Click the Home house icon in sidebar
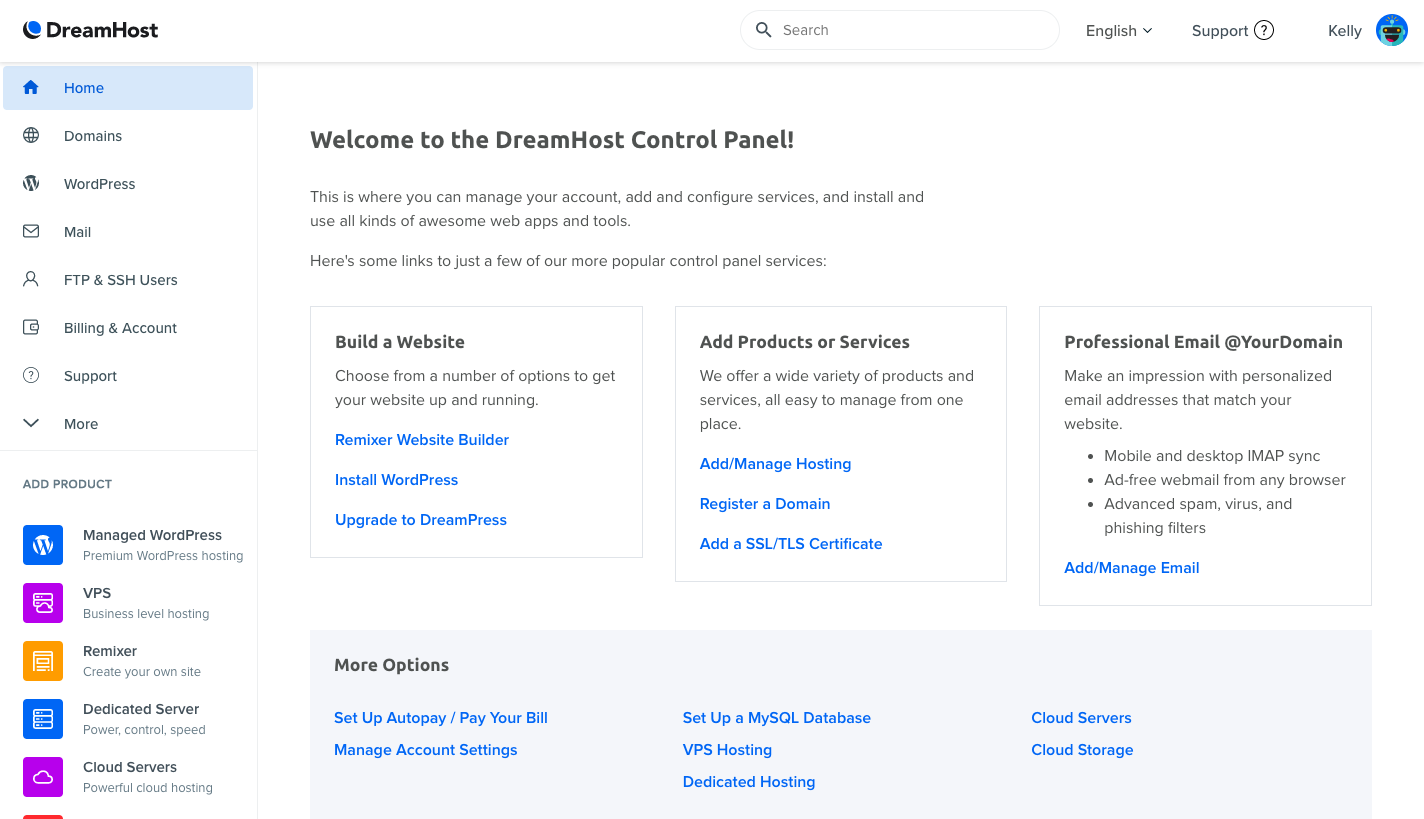 [31, 87]
